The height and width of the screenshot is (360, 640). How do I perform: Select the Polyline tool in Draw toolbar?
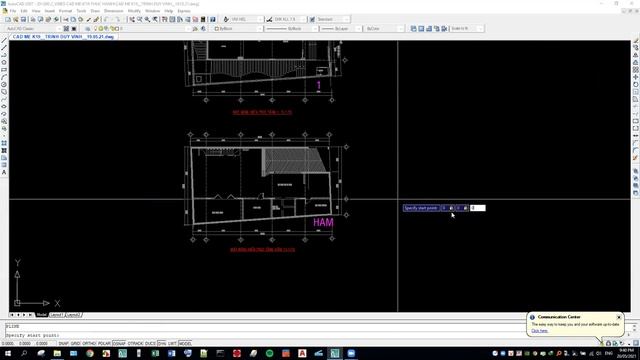coord(4,55)
